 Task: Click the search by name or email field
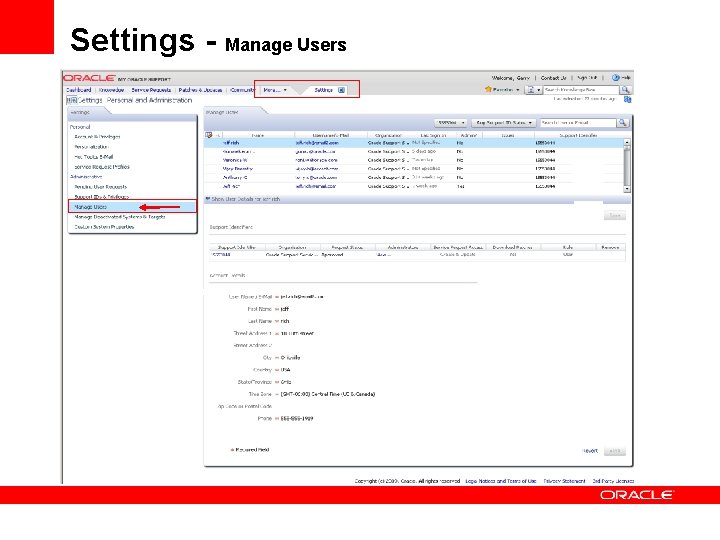[x=578, y=123]
